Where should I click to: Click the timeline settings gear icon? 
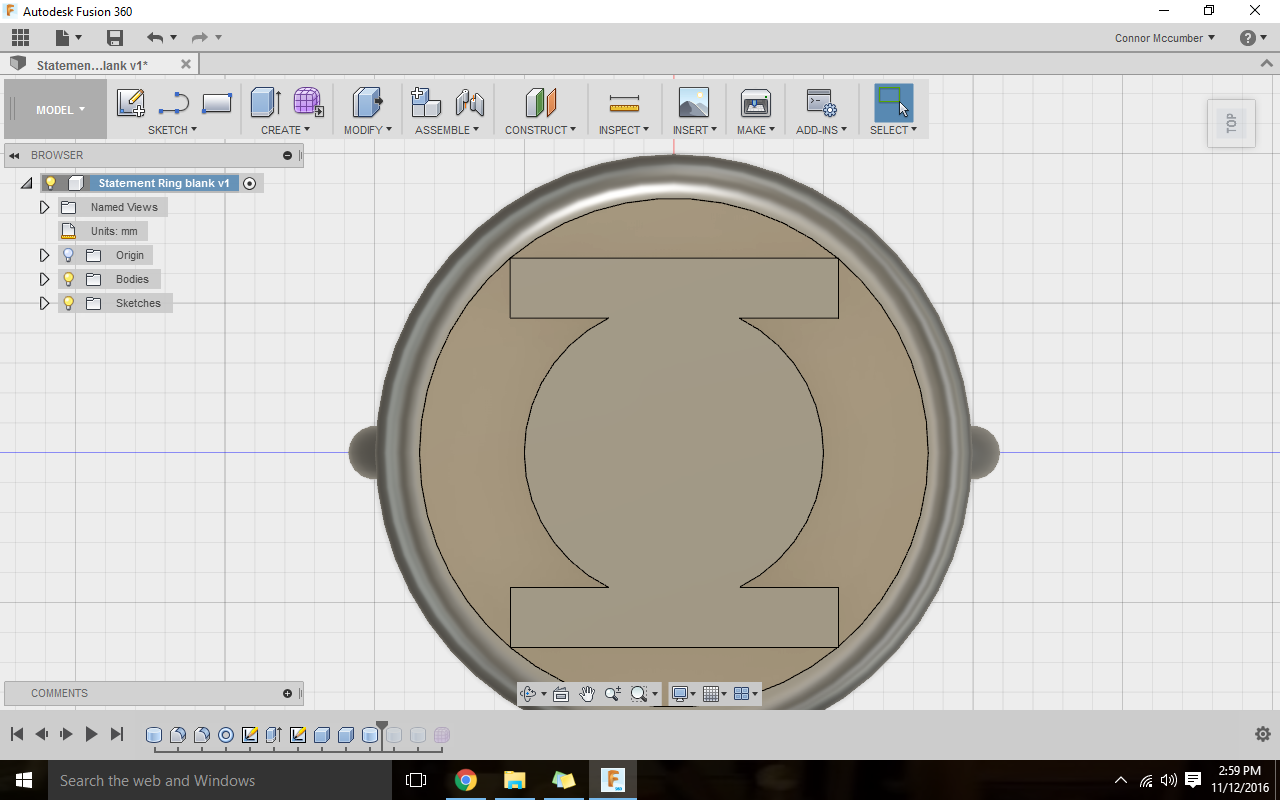pos(1263,734)
